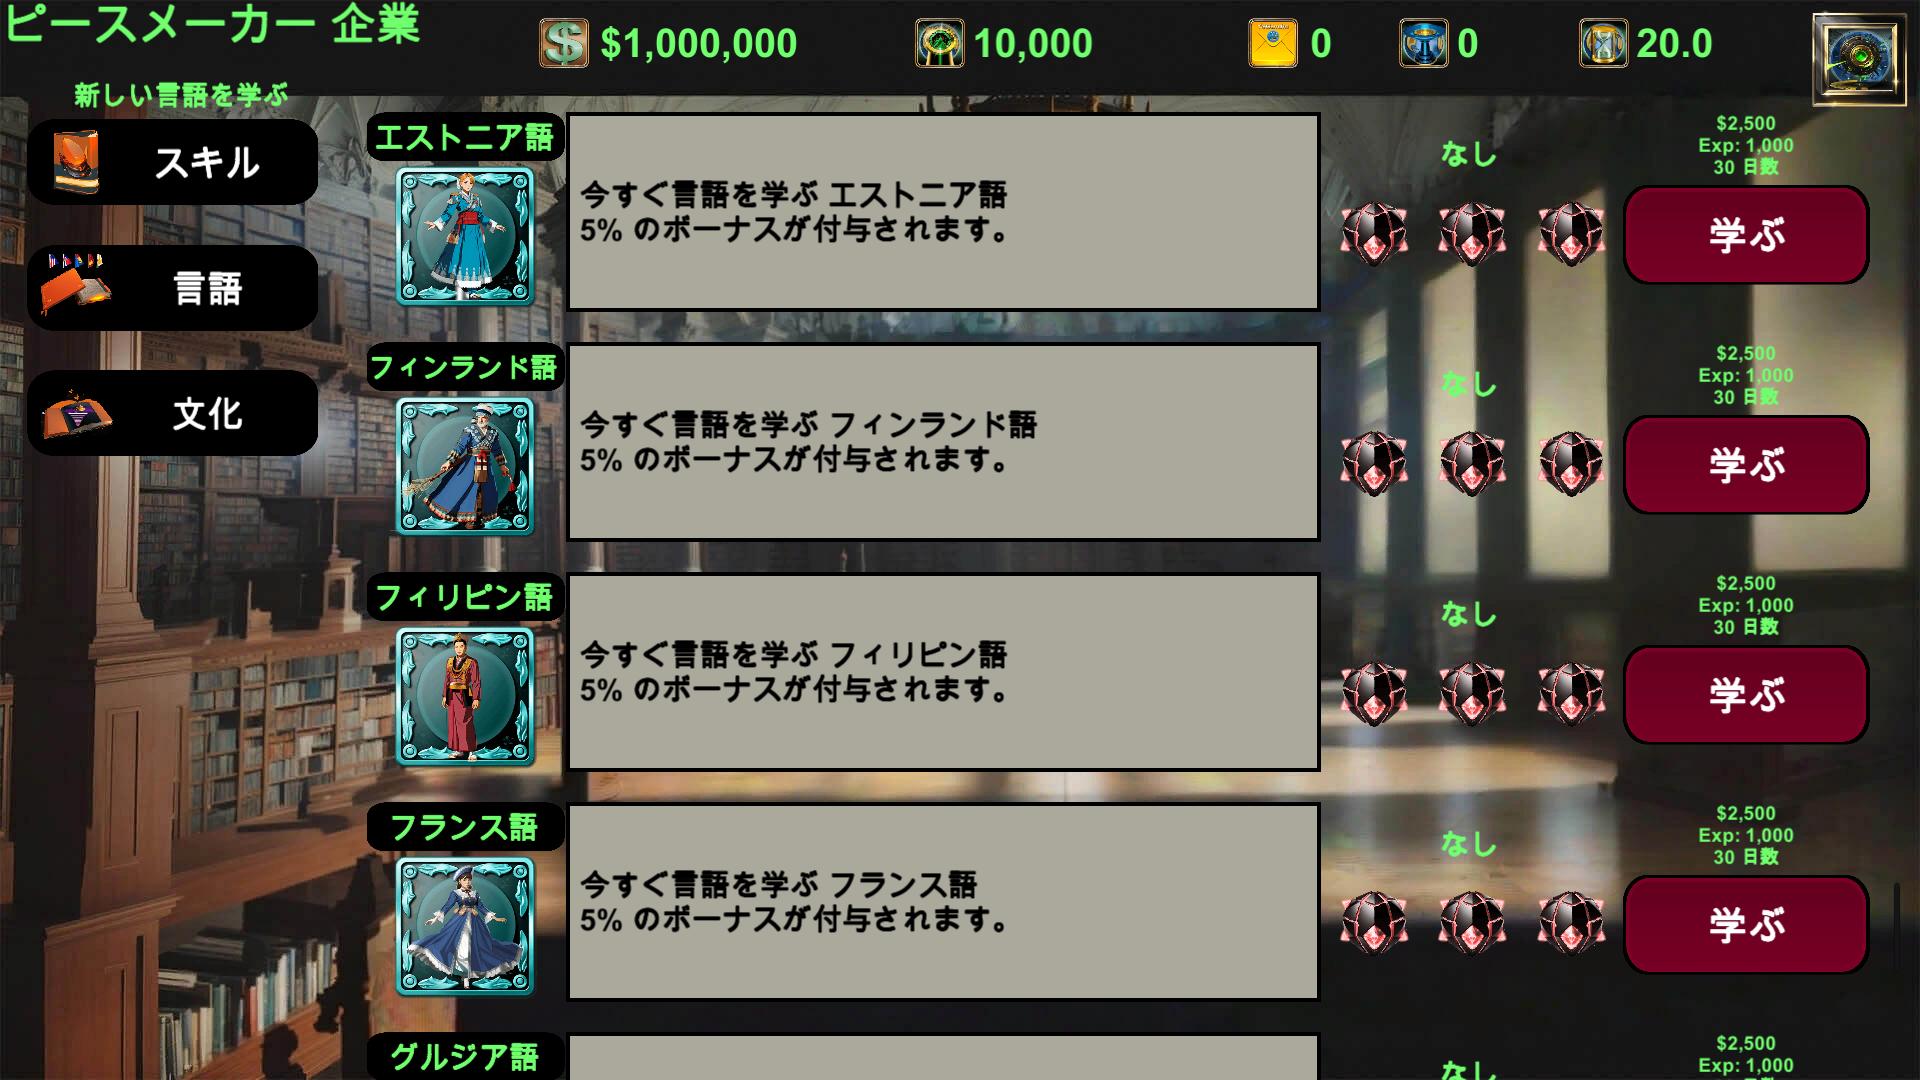Viewport: 1920px width, 1080px height.
Task: Click first gem slot in Estonian row
Action: pos(1374,234)
